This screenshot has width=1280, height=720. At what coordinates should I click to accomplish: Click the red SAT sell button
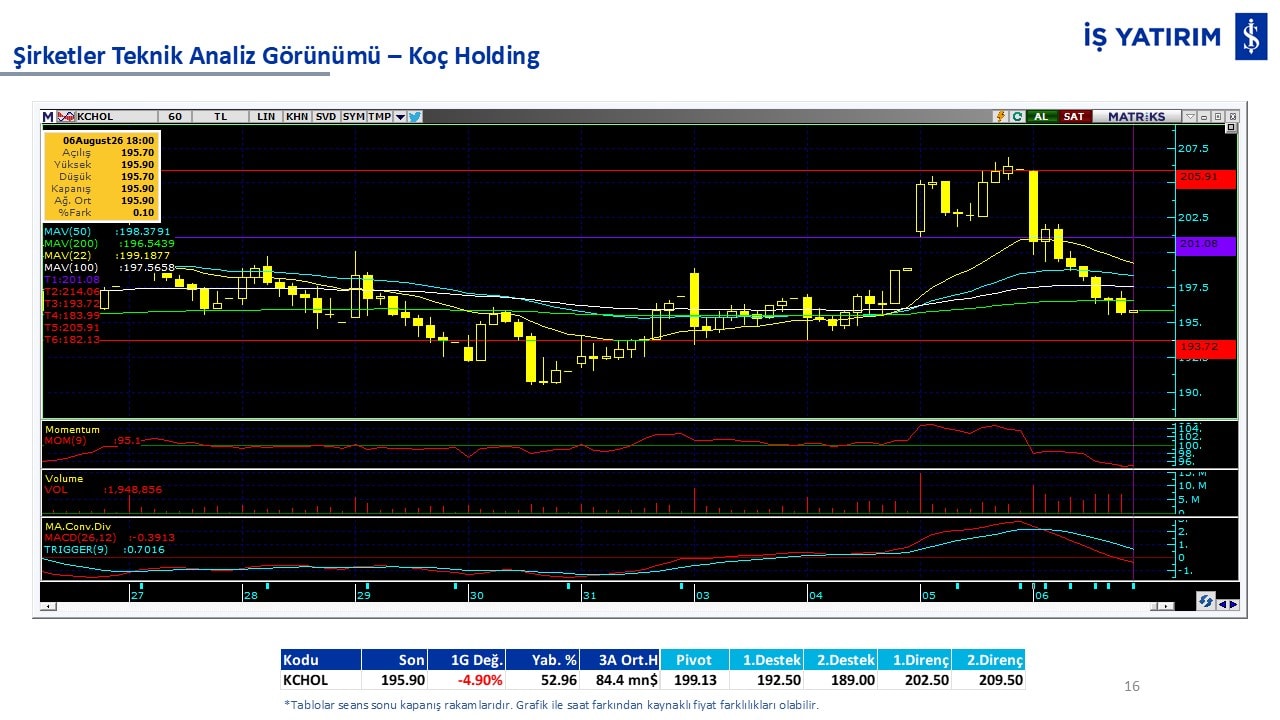1074,117
